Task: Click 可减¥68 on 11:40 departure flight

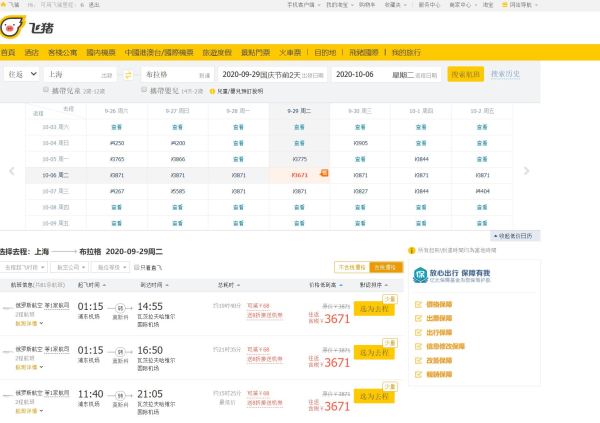Action: click(x=258, y=393)
